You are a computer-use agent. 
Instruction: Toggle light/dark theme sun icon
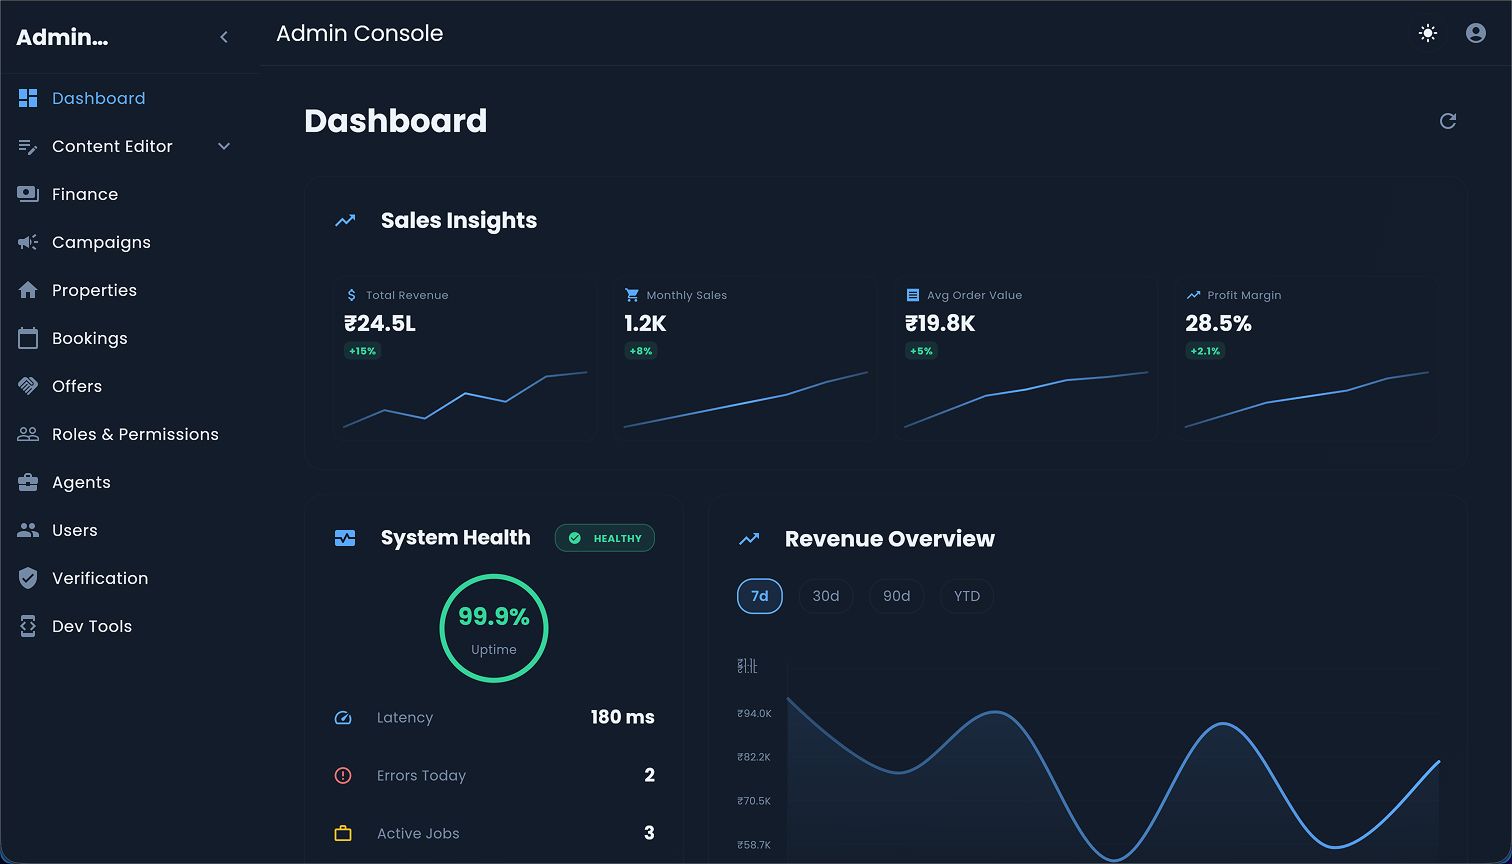1428,33
